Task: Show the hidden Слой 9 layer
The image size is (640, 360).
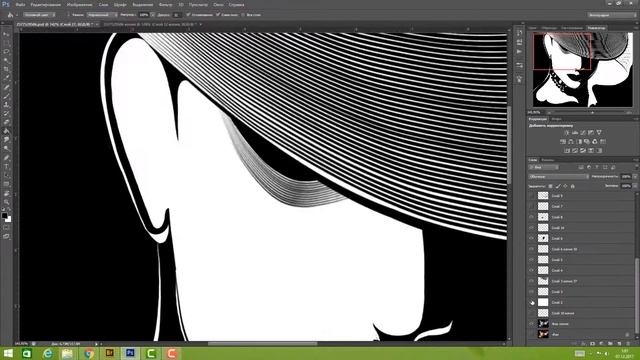Action: click(531, 196)
